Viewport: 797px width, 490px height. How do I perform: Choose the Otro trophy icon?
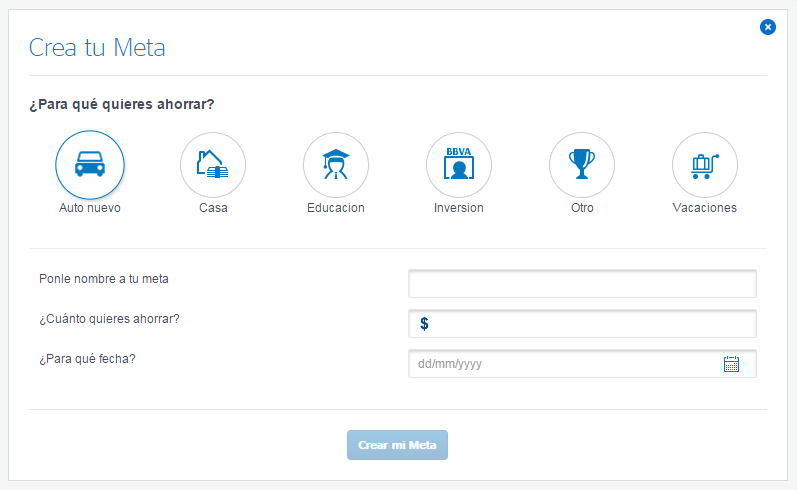point(582,165)
